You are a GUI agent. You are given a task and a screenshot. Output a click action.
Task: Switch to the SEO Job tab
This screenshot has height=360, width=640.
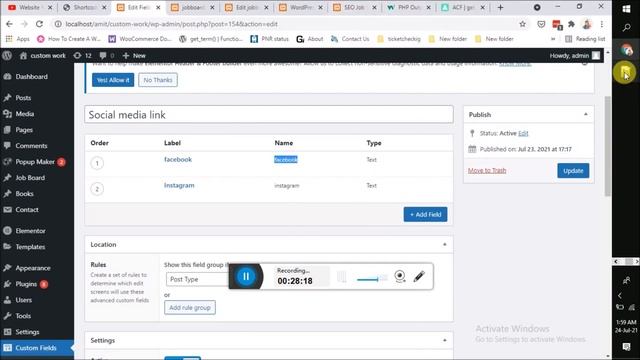[354, 7]
